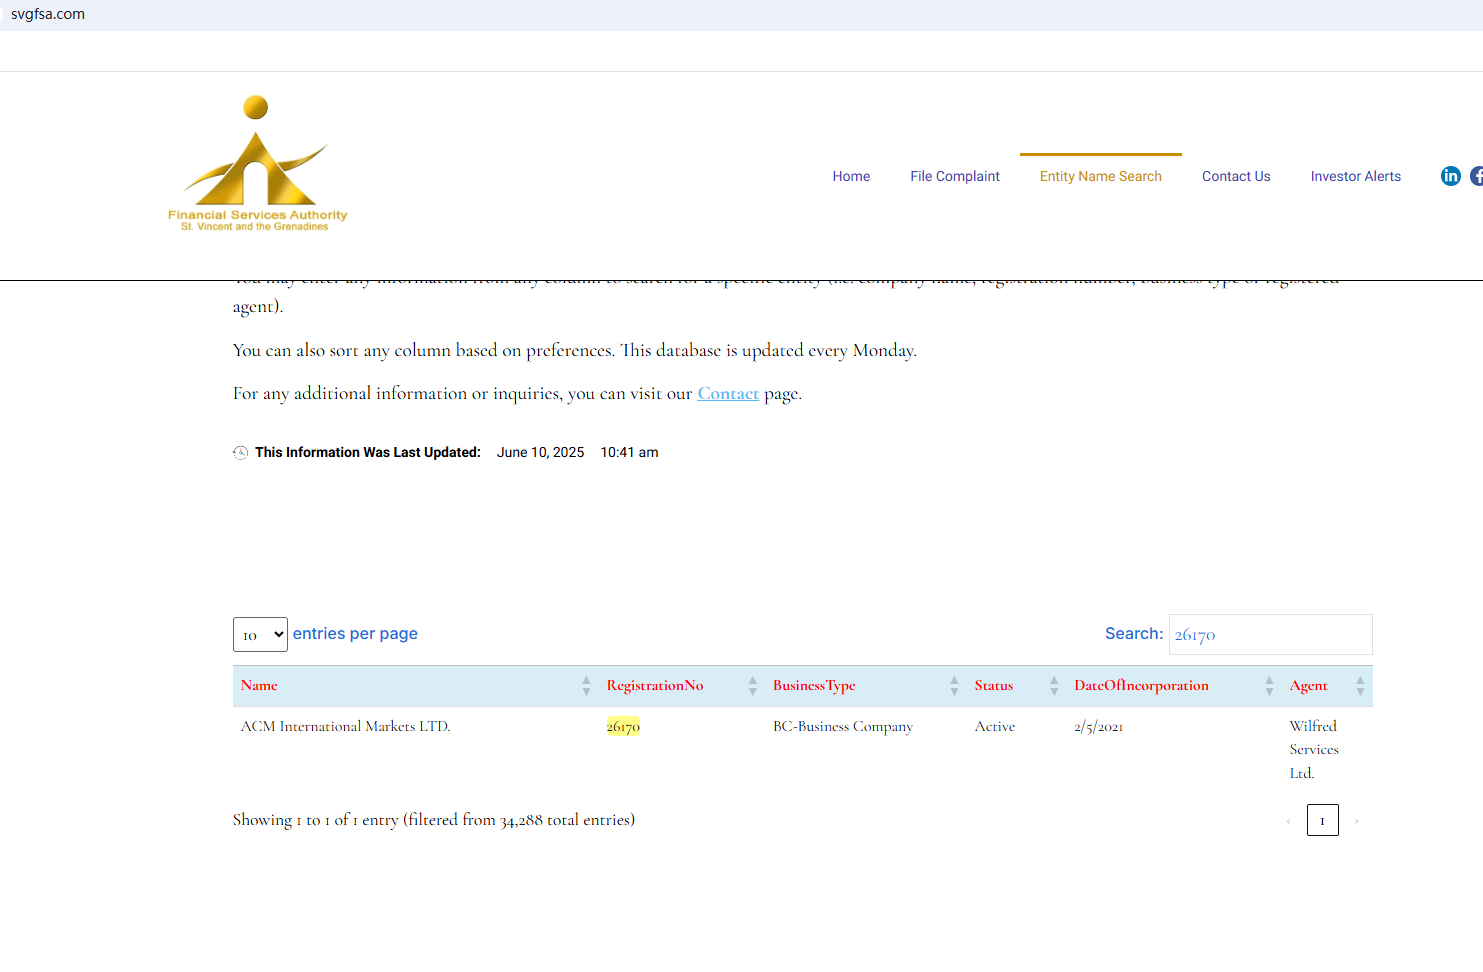
Task: Click the Search: label
Action: 1134,634
